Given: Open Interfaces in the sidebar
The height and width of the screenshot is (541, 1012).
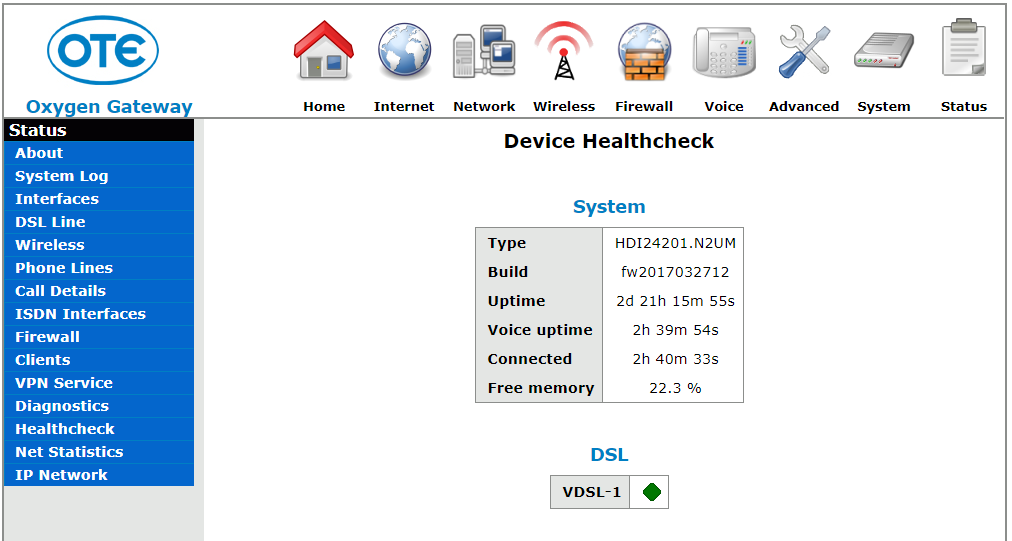Looking at the screenshot, I should point(99,199).
